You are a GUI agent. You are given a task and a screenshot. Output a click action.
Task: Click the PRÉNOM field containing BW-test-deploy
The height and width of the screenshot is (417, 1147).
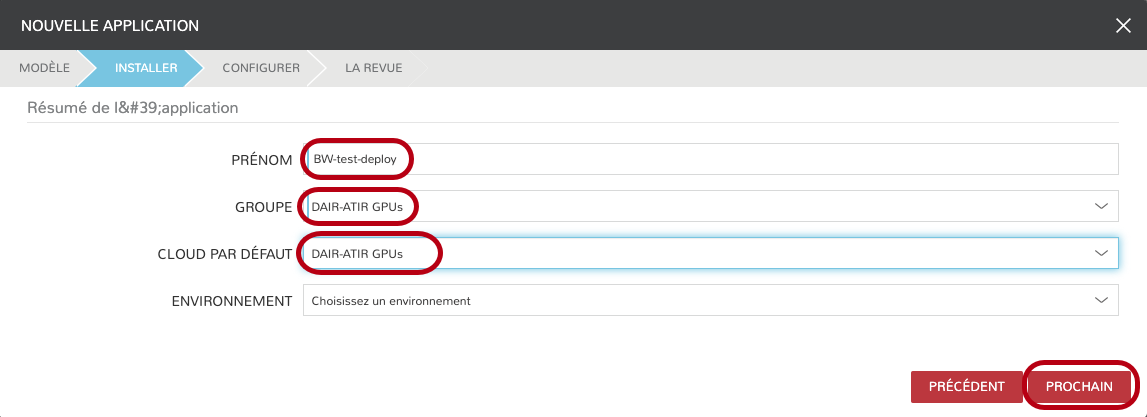(710, 159)
